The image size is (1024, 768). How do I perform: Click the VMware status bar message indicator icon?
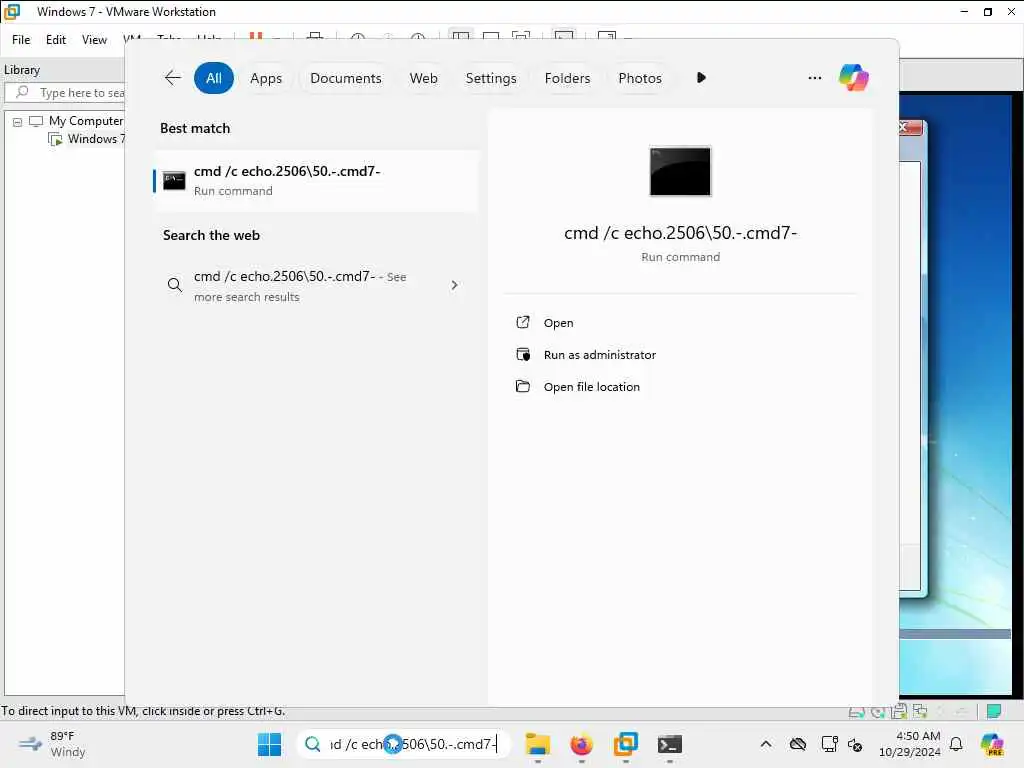tap(993, 711)
